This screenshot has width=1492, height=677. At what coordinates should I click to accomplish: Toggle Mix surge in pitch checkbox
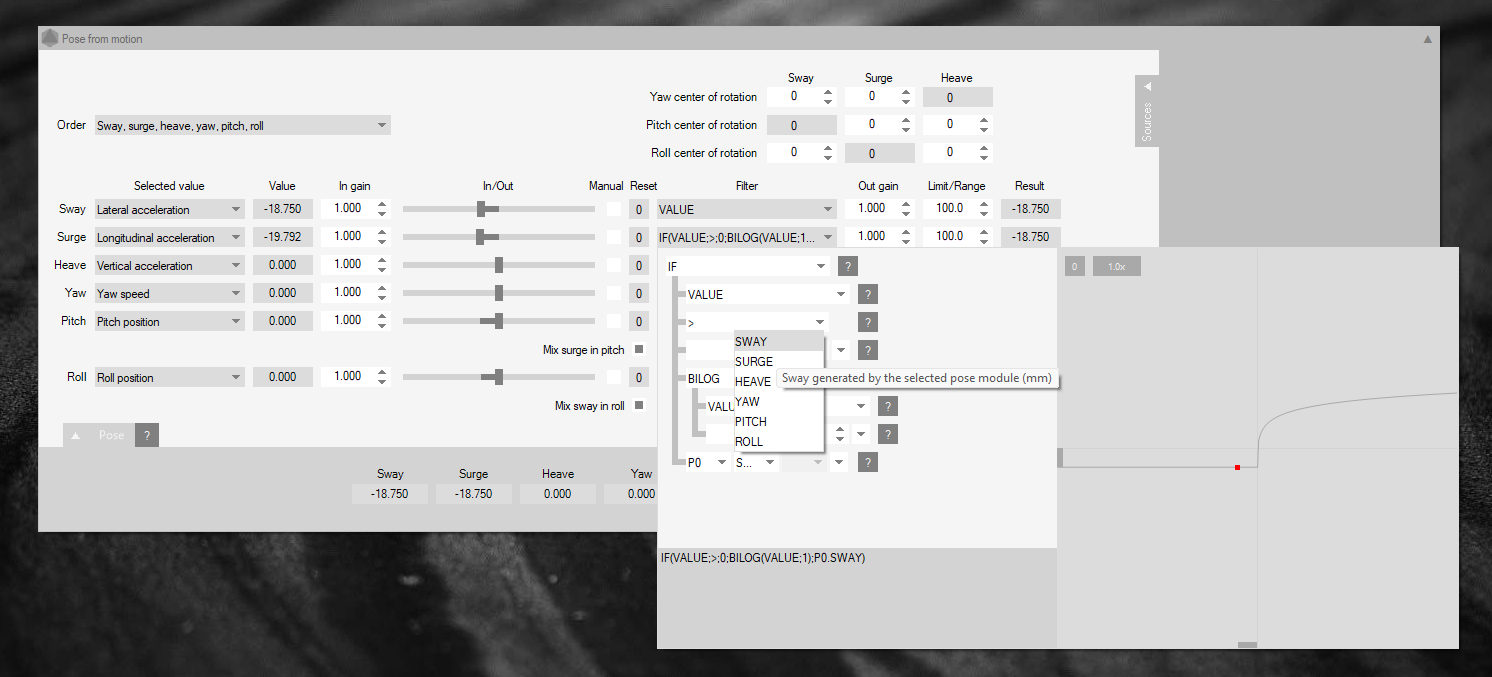[639, 349]
